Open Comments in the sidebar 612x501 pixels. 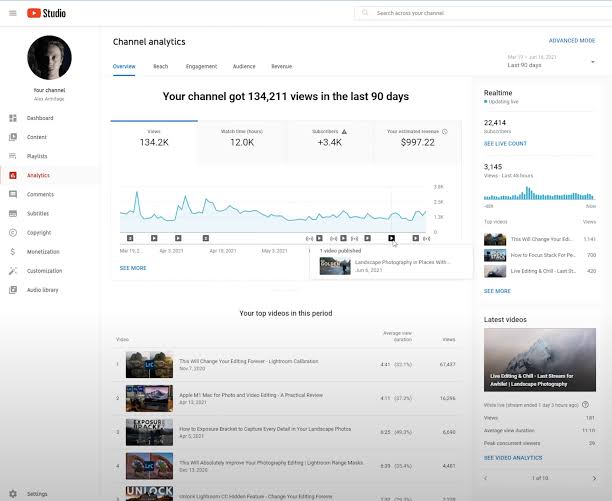click(x=40, y=194)
